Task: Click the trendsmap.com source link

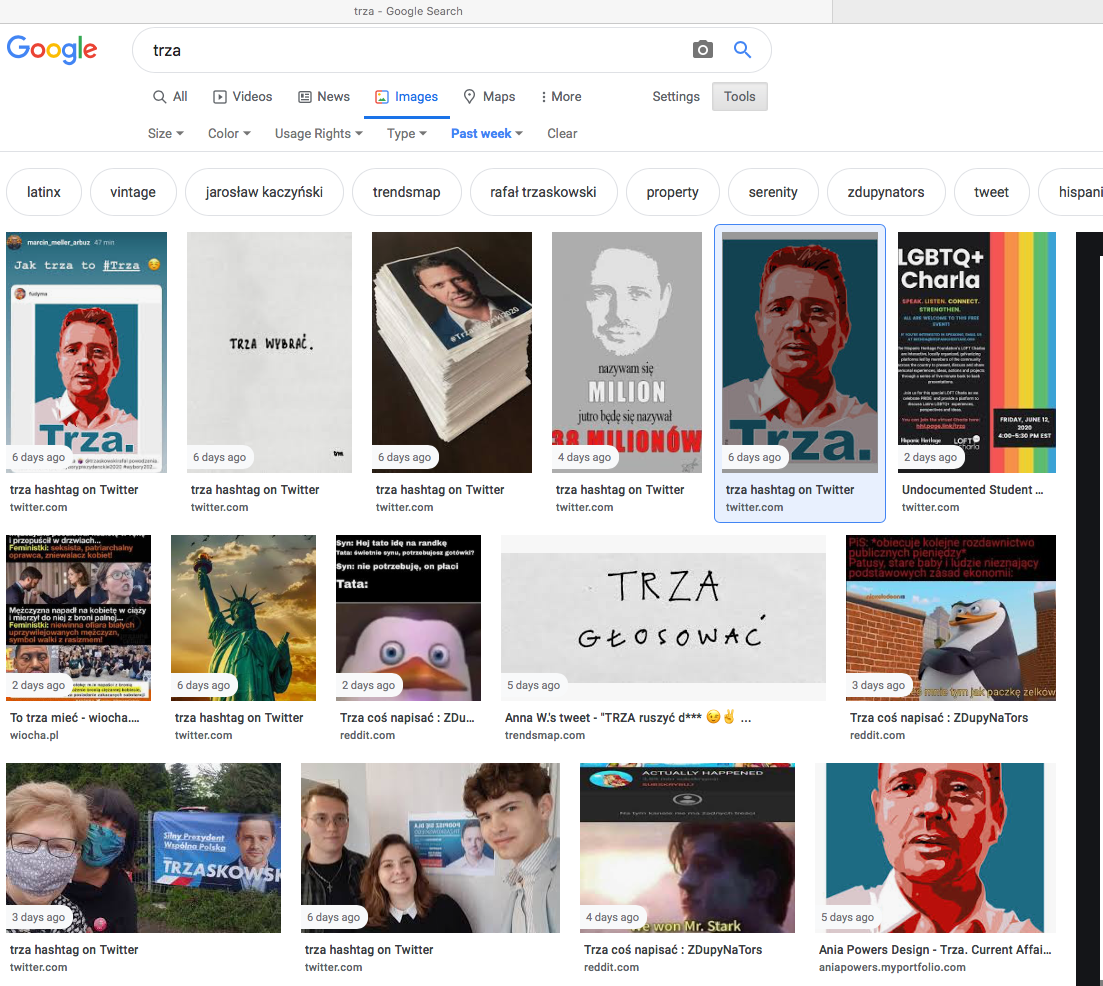Action: click(x=544, y=735)
